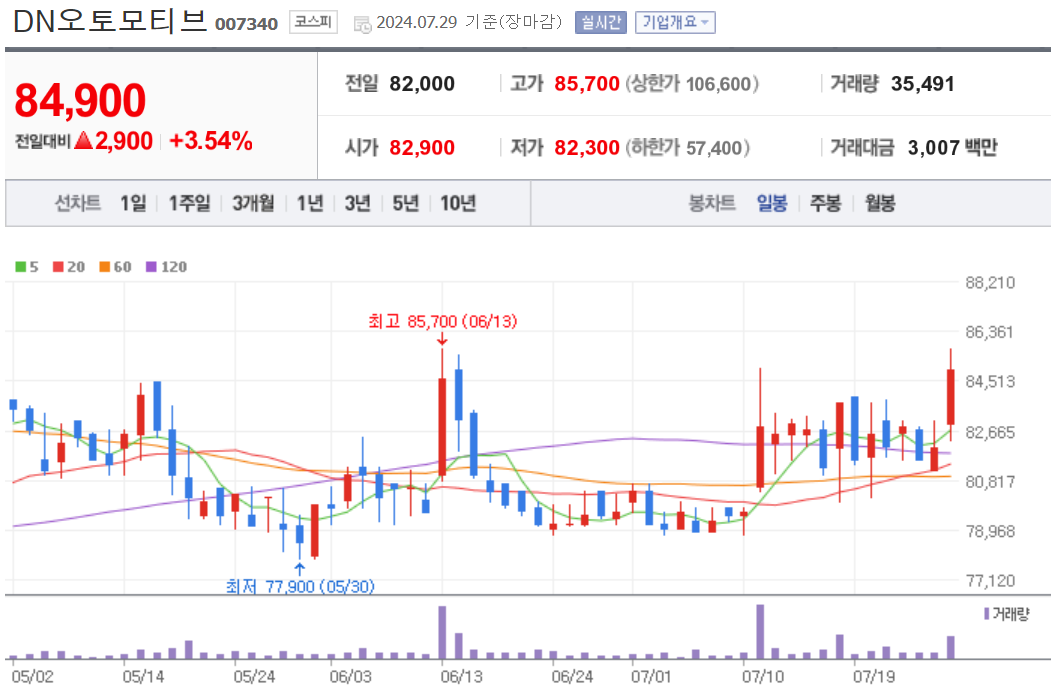Switch to the 3개월 chart range
Viewport: 1051px width, 688px height.
tap(253, 203)
